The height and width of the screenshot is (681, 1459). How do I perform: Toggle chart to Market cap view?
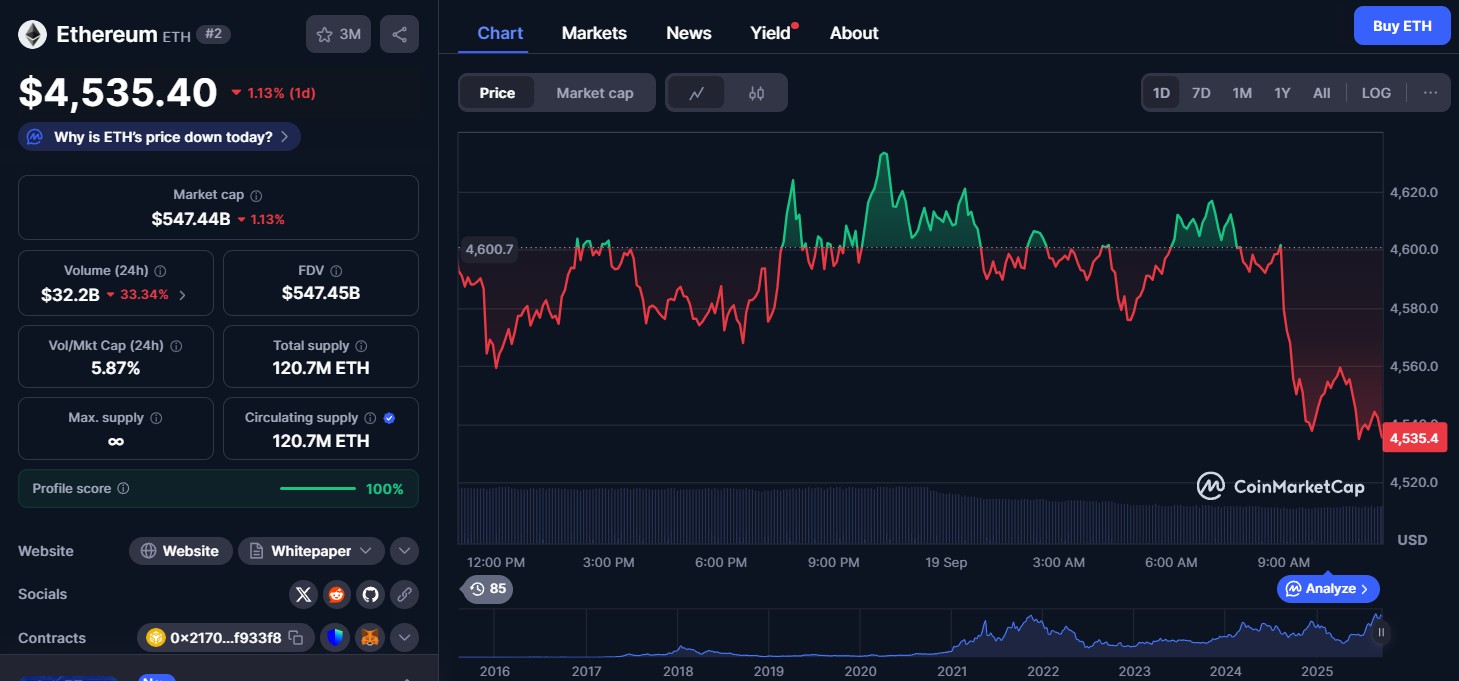pyautogui.click(x=594, y=93)
